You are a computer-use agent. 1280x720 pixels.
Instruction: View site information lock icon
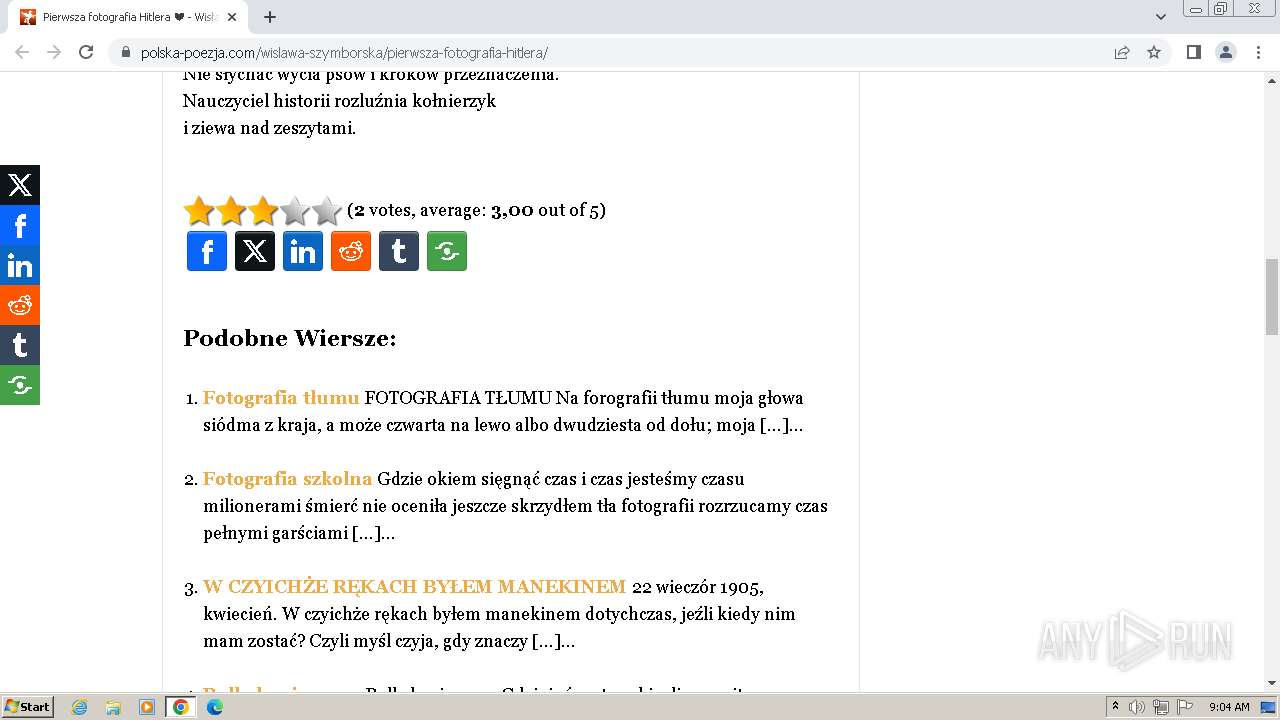pos(125,52)
